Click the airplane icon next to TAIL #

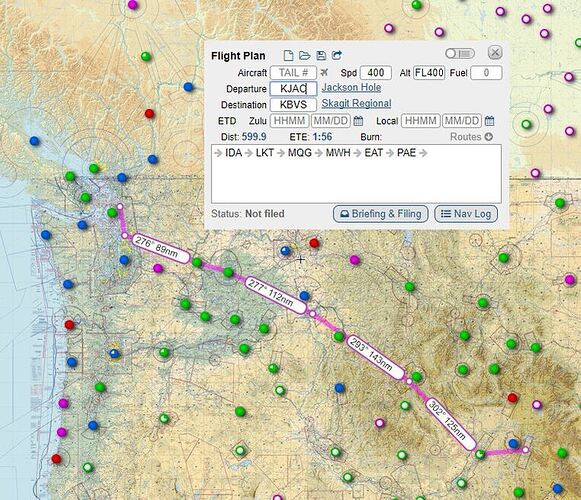coord(324,72)
